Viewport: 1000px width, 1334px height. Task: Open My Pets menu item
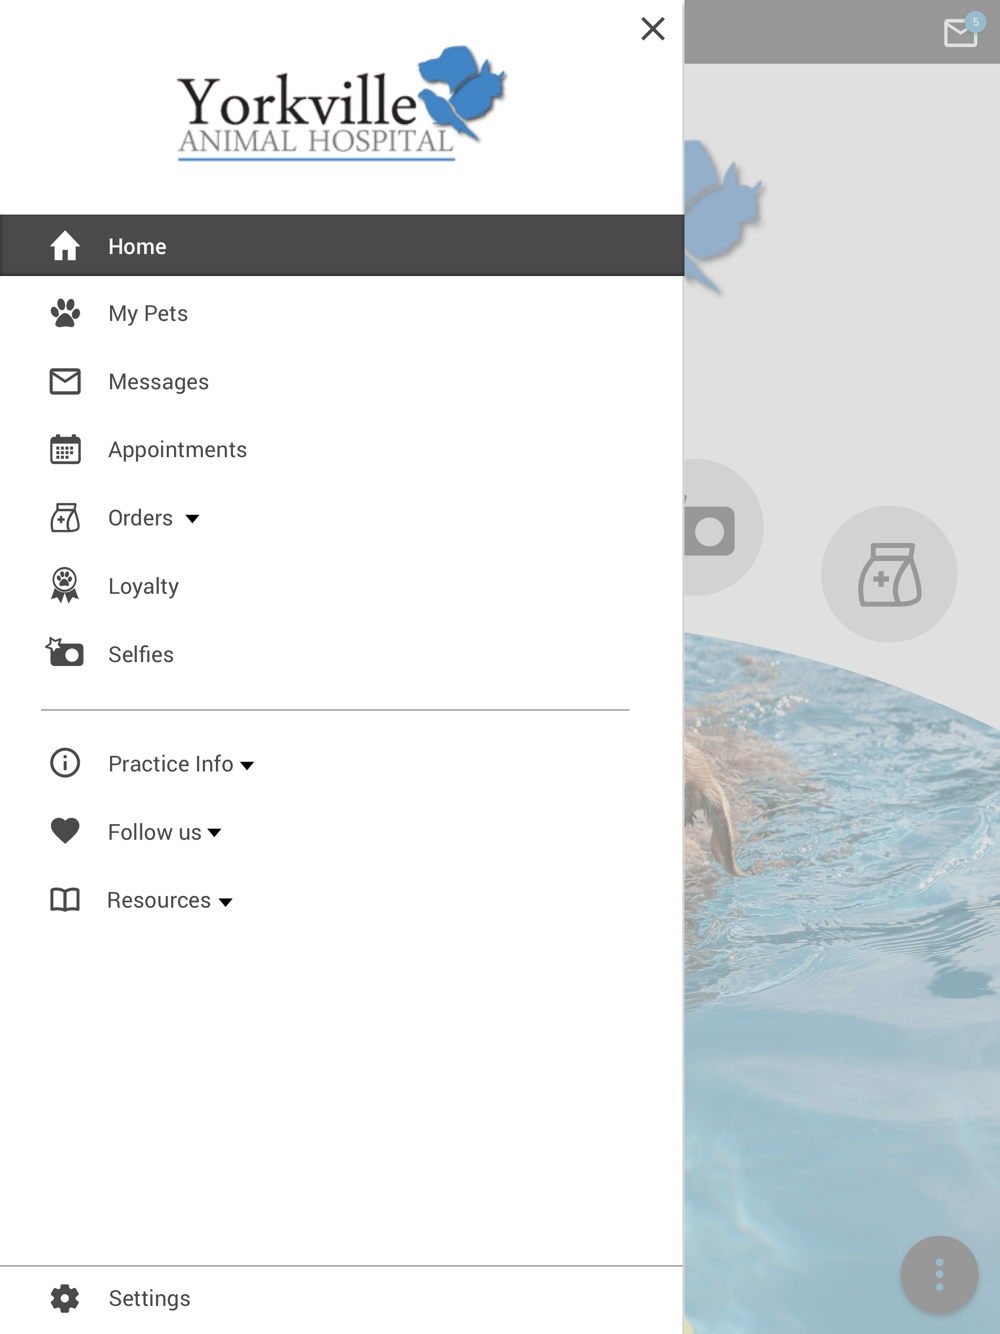(x=342, y=313)
